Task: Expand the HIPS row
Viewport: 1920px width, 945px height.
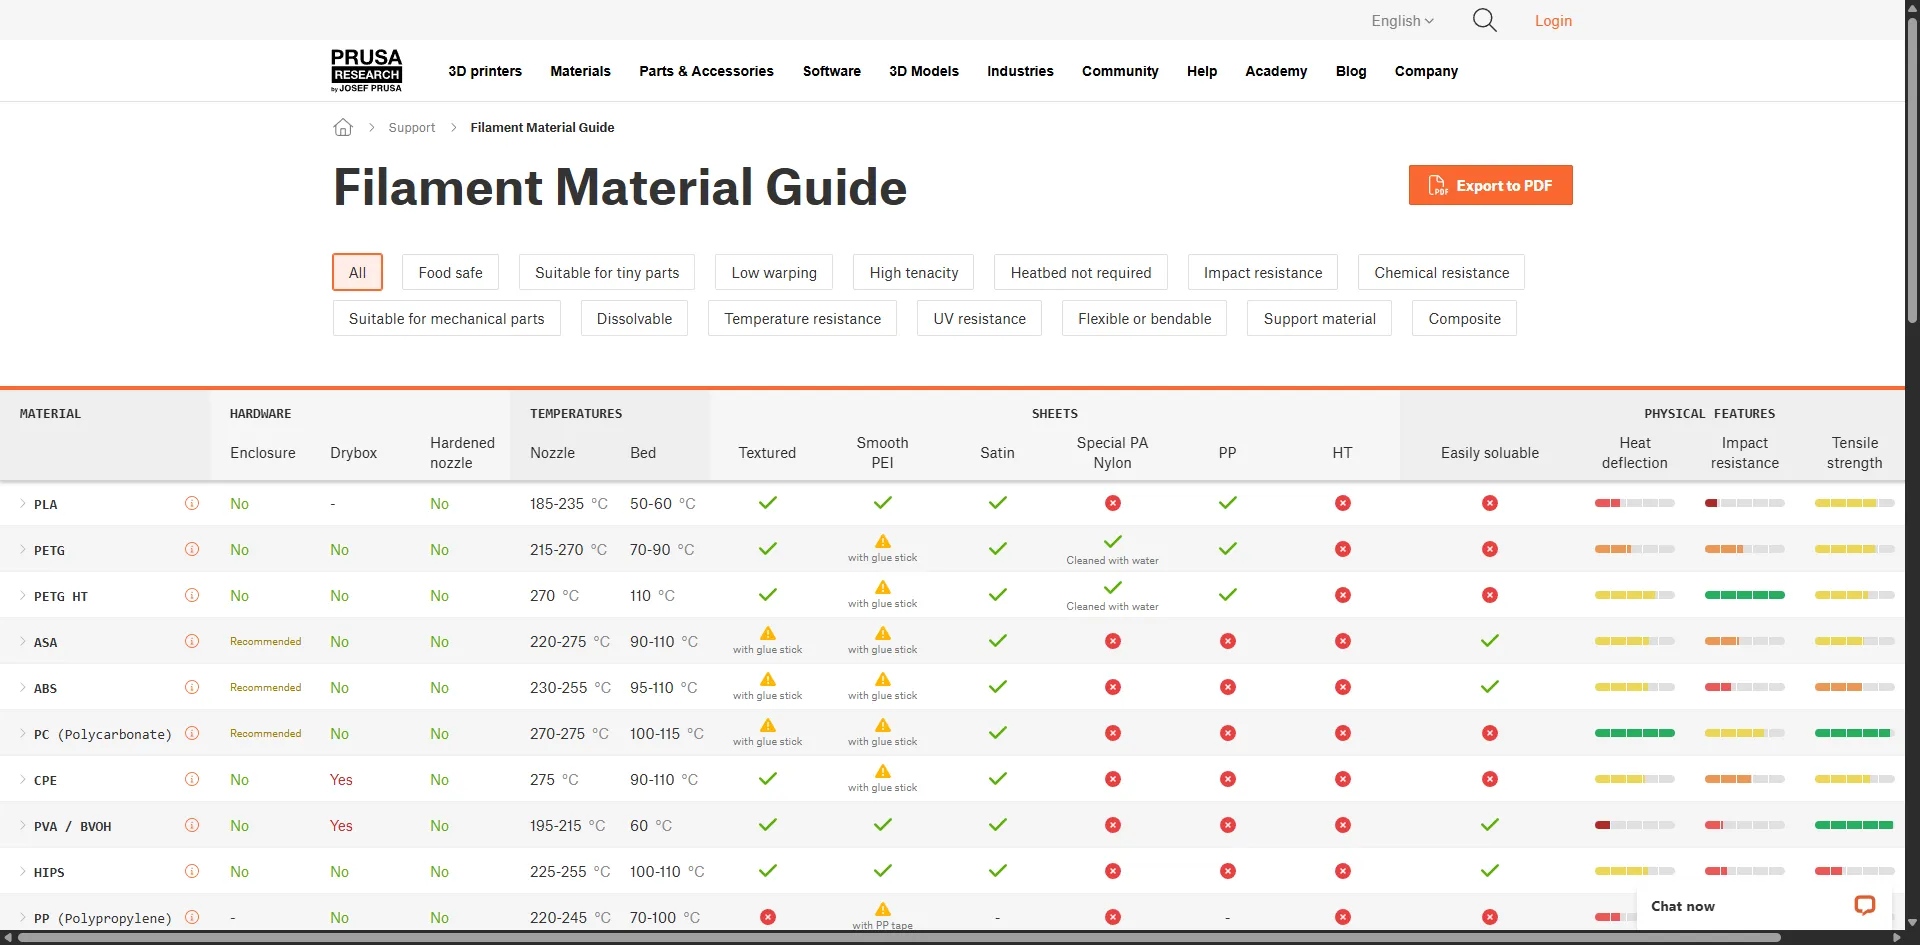Action: [x=23, y=871]
